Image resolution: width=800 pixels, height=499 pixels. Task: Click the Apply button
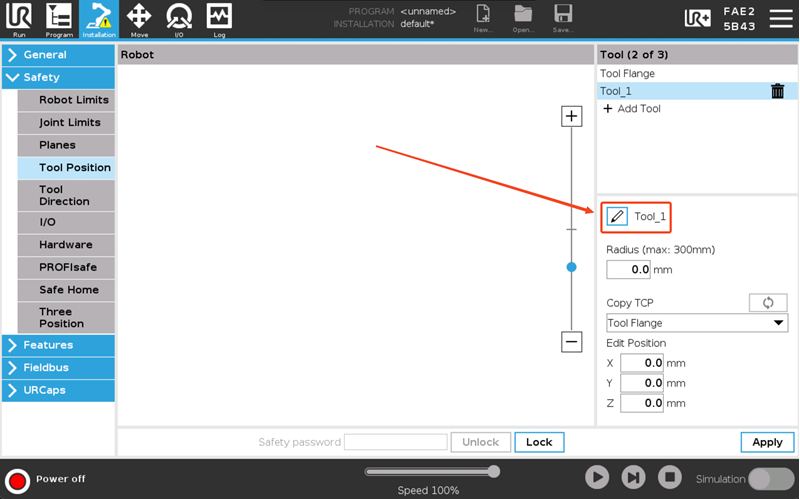coord(767,442)
